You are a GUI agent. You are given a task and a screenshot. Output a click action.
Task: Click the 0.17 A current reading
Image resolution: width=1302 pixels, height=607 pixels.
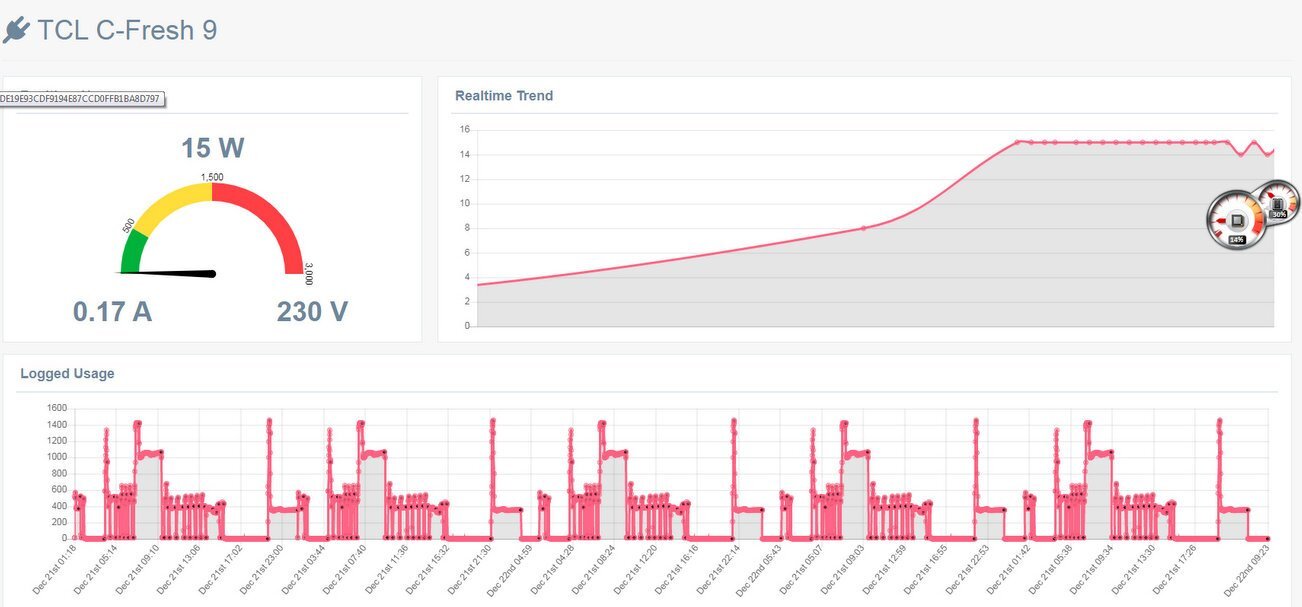tap(112, 312)
